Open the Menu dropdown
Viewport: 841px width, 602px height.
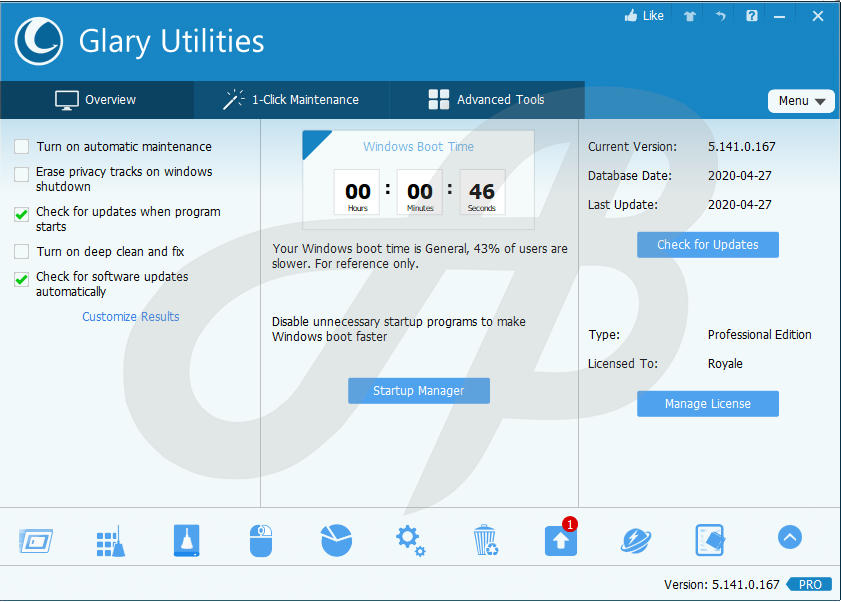801,101
